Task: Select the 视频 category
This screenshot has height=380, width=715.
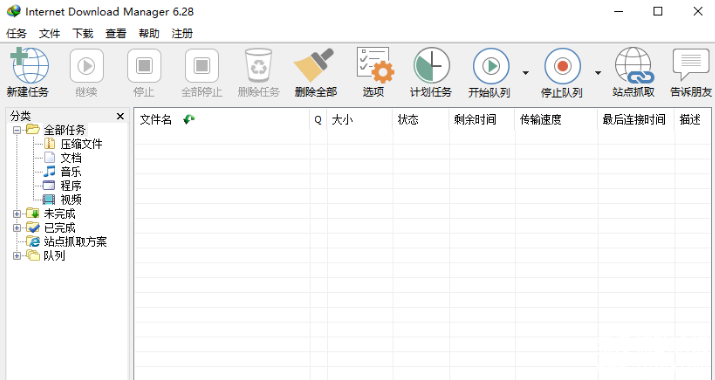Action: coord(71,200)
